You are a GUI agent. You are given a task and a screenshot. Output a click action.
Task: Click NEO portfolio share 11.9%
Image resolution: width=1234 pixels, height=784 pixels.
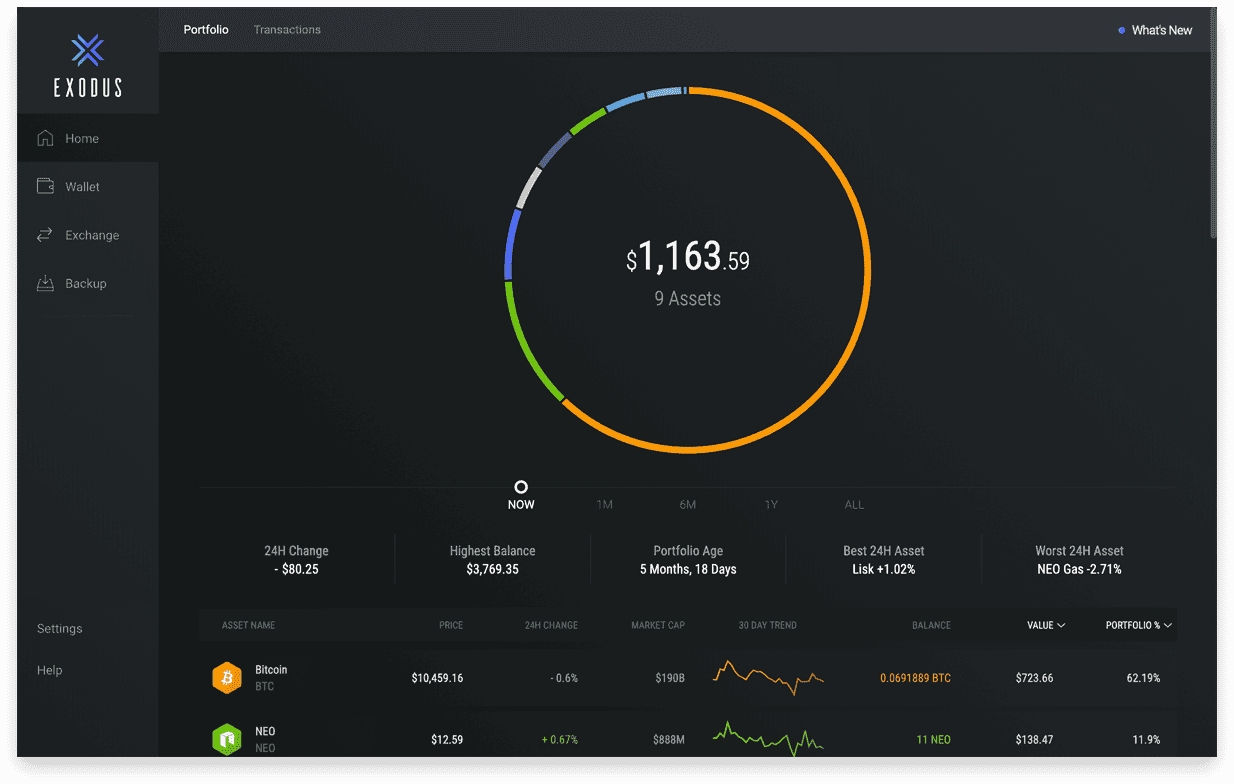(1147, 740)
